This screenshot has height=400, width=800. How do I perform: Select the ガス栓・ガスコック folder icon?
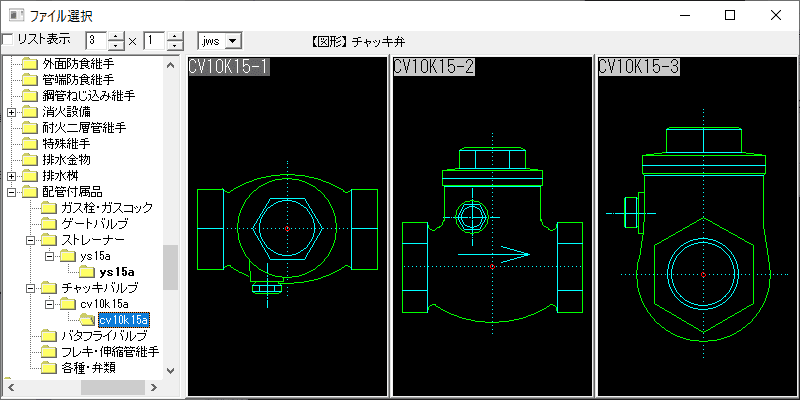[49, 208]
